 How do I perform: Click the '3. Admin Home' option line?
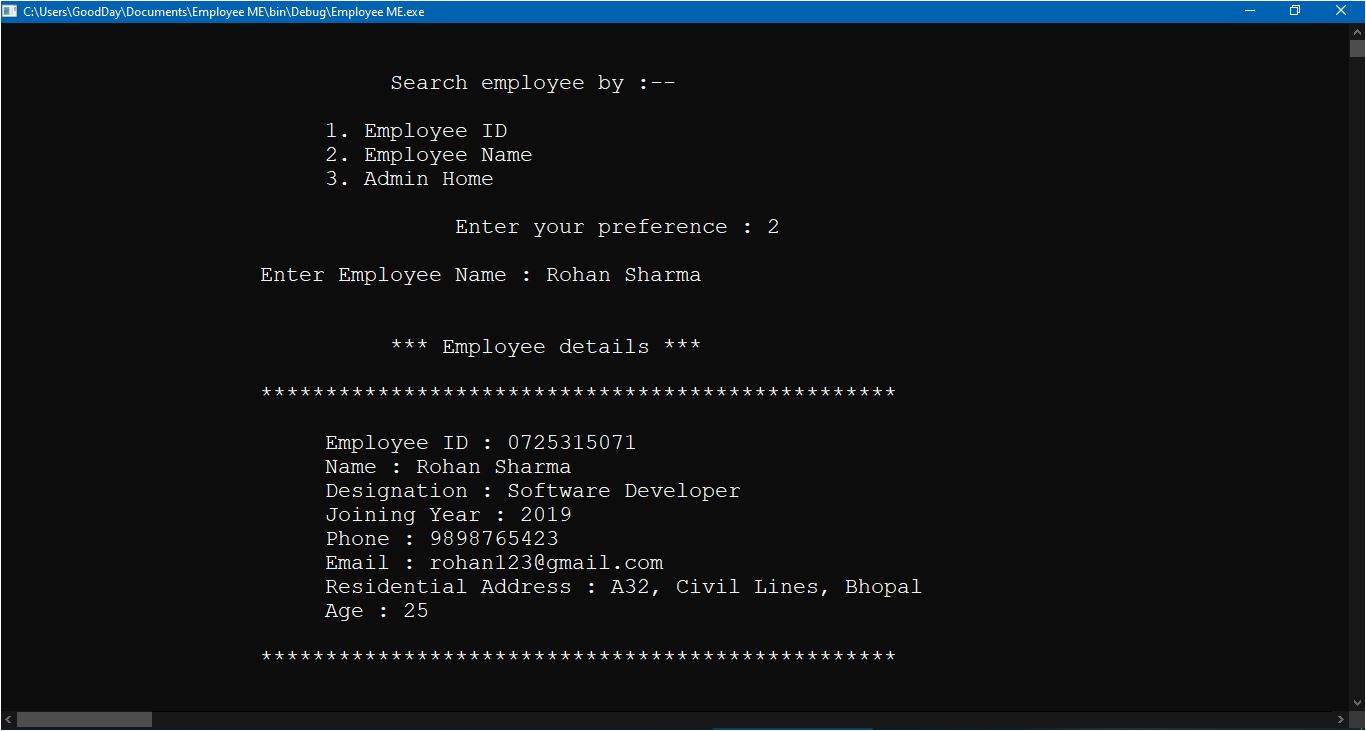[x=409, y=179]
